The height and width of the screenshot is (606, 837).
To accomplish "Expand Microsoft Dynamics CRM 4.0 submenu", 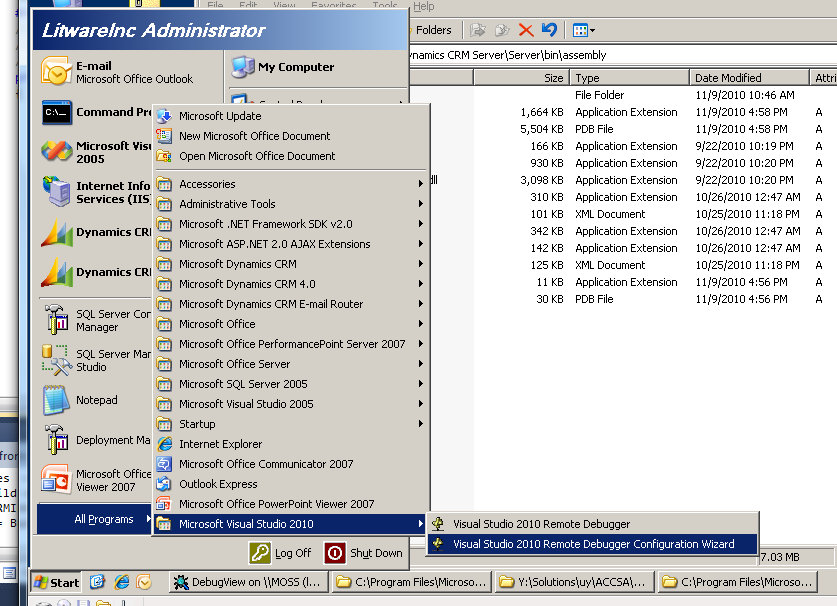I will click(x=291, y=284).
